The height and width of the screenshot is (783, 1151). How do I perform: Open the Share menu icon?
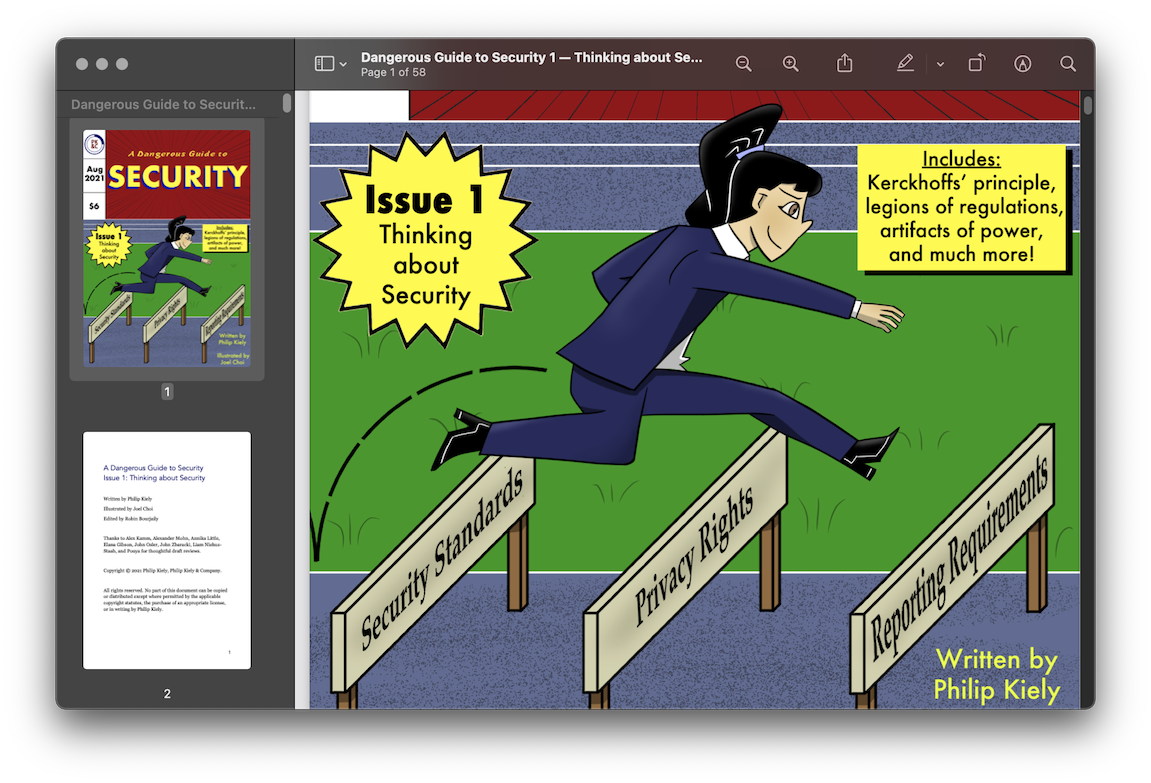(844, 64)
